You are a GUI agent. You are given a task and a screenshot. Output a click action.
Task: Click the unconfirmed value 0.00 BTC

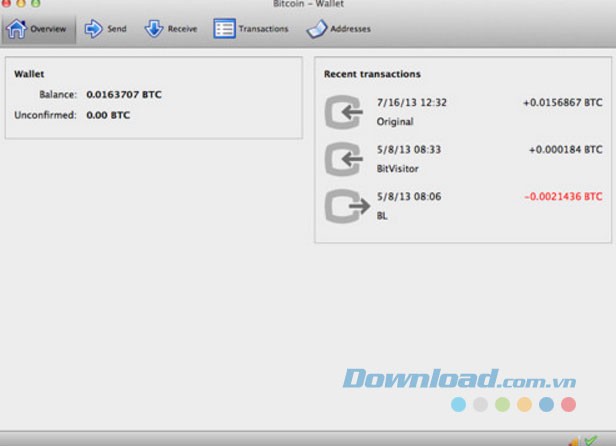pyautogui.click(x=108, y=115)
